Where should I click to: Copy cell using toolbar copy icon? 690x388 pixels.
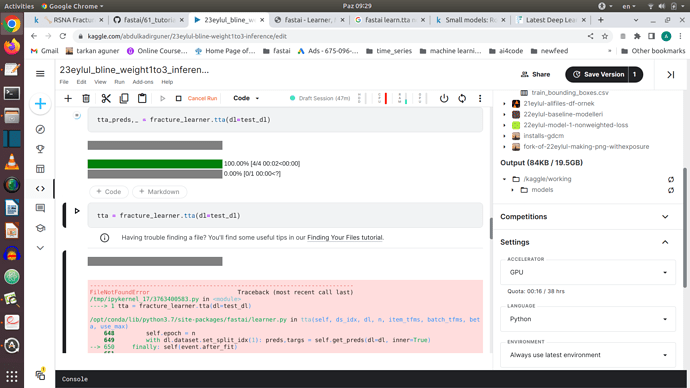pos(124,99)
